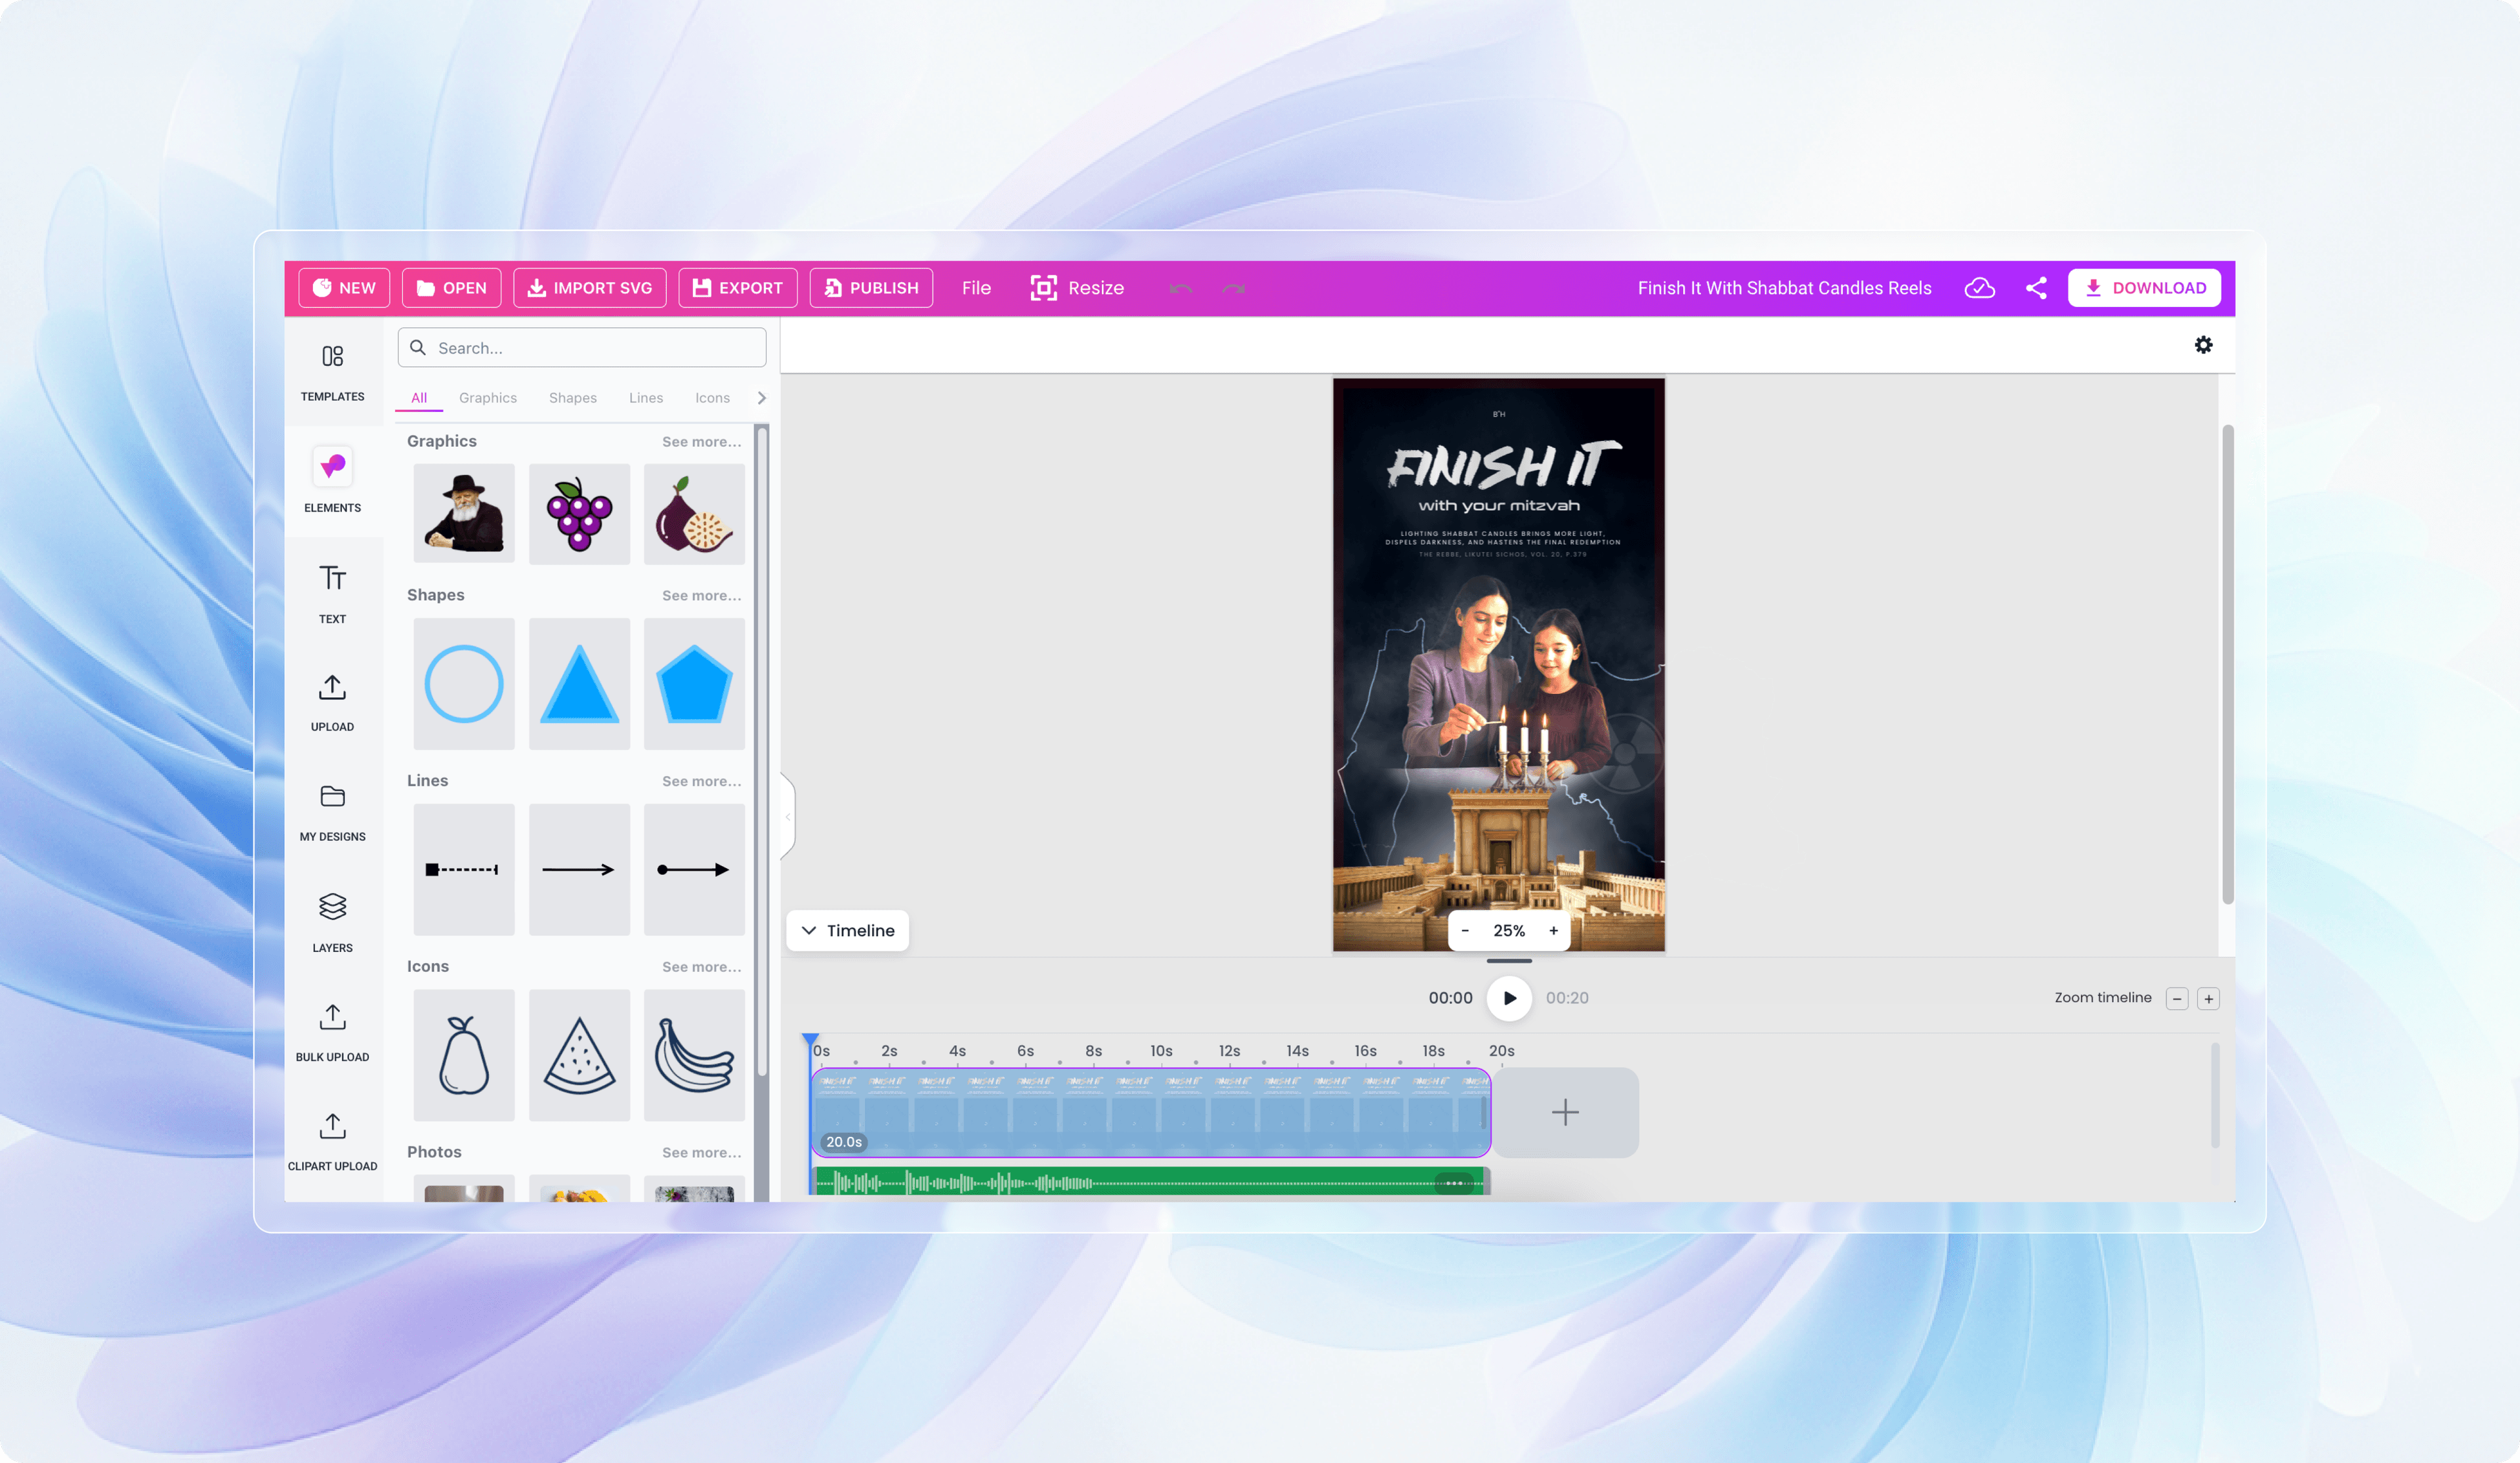
Task: Switch to the Graphics tab
Action: click(x=487, y=397)
